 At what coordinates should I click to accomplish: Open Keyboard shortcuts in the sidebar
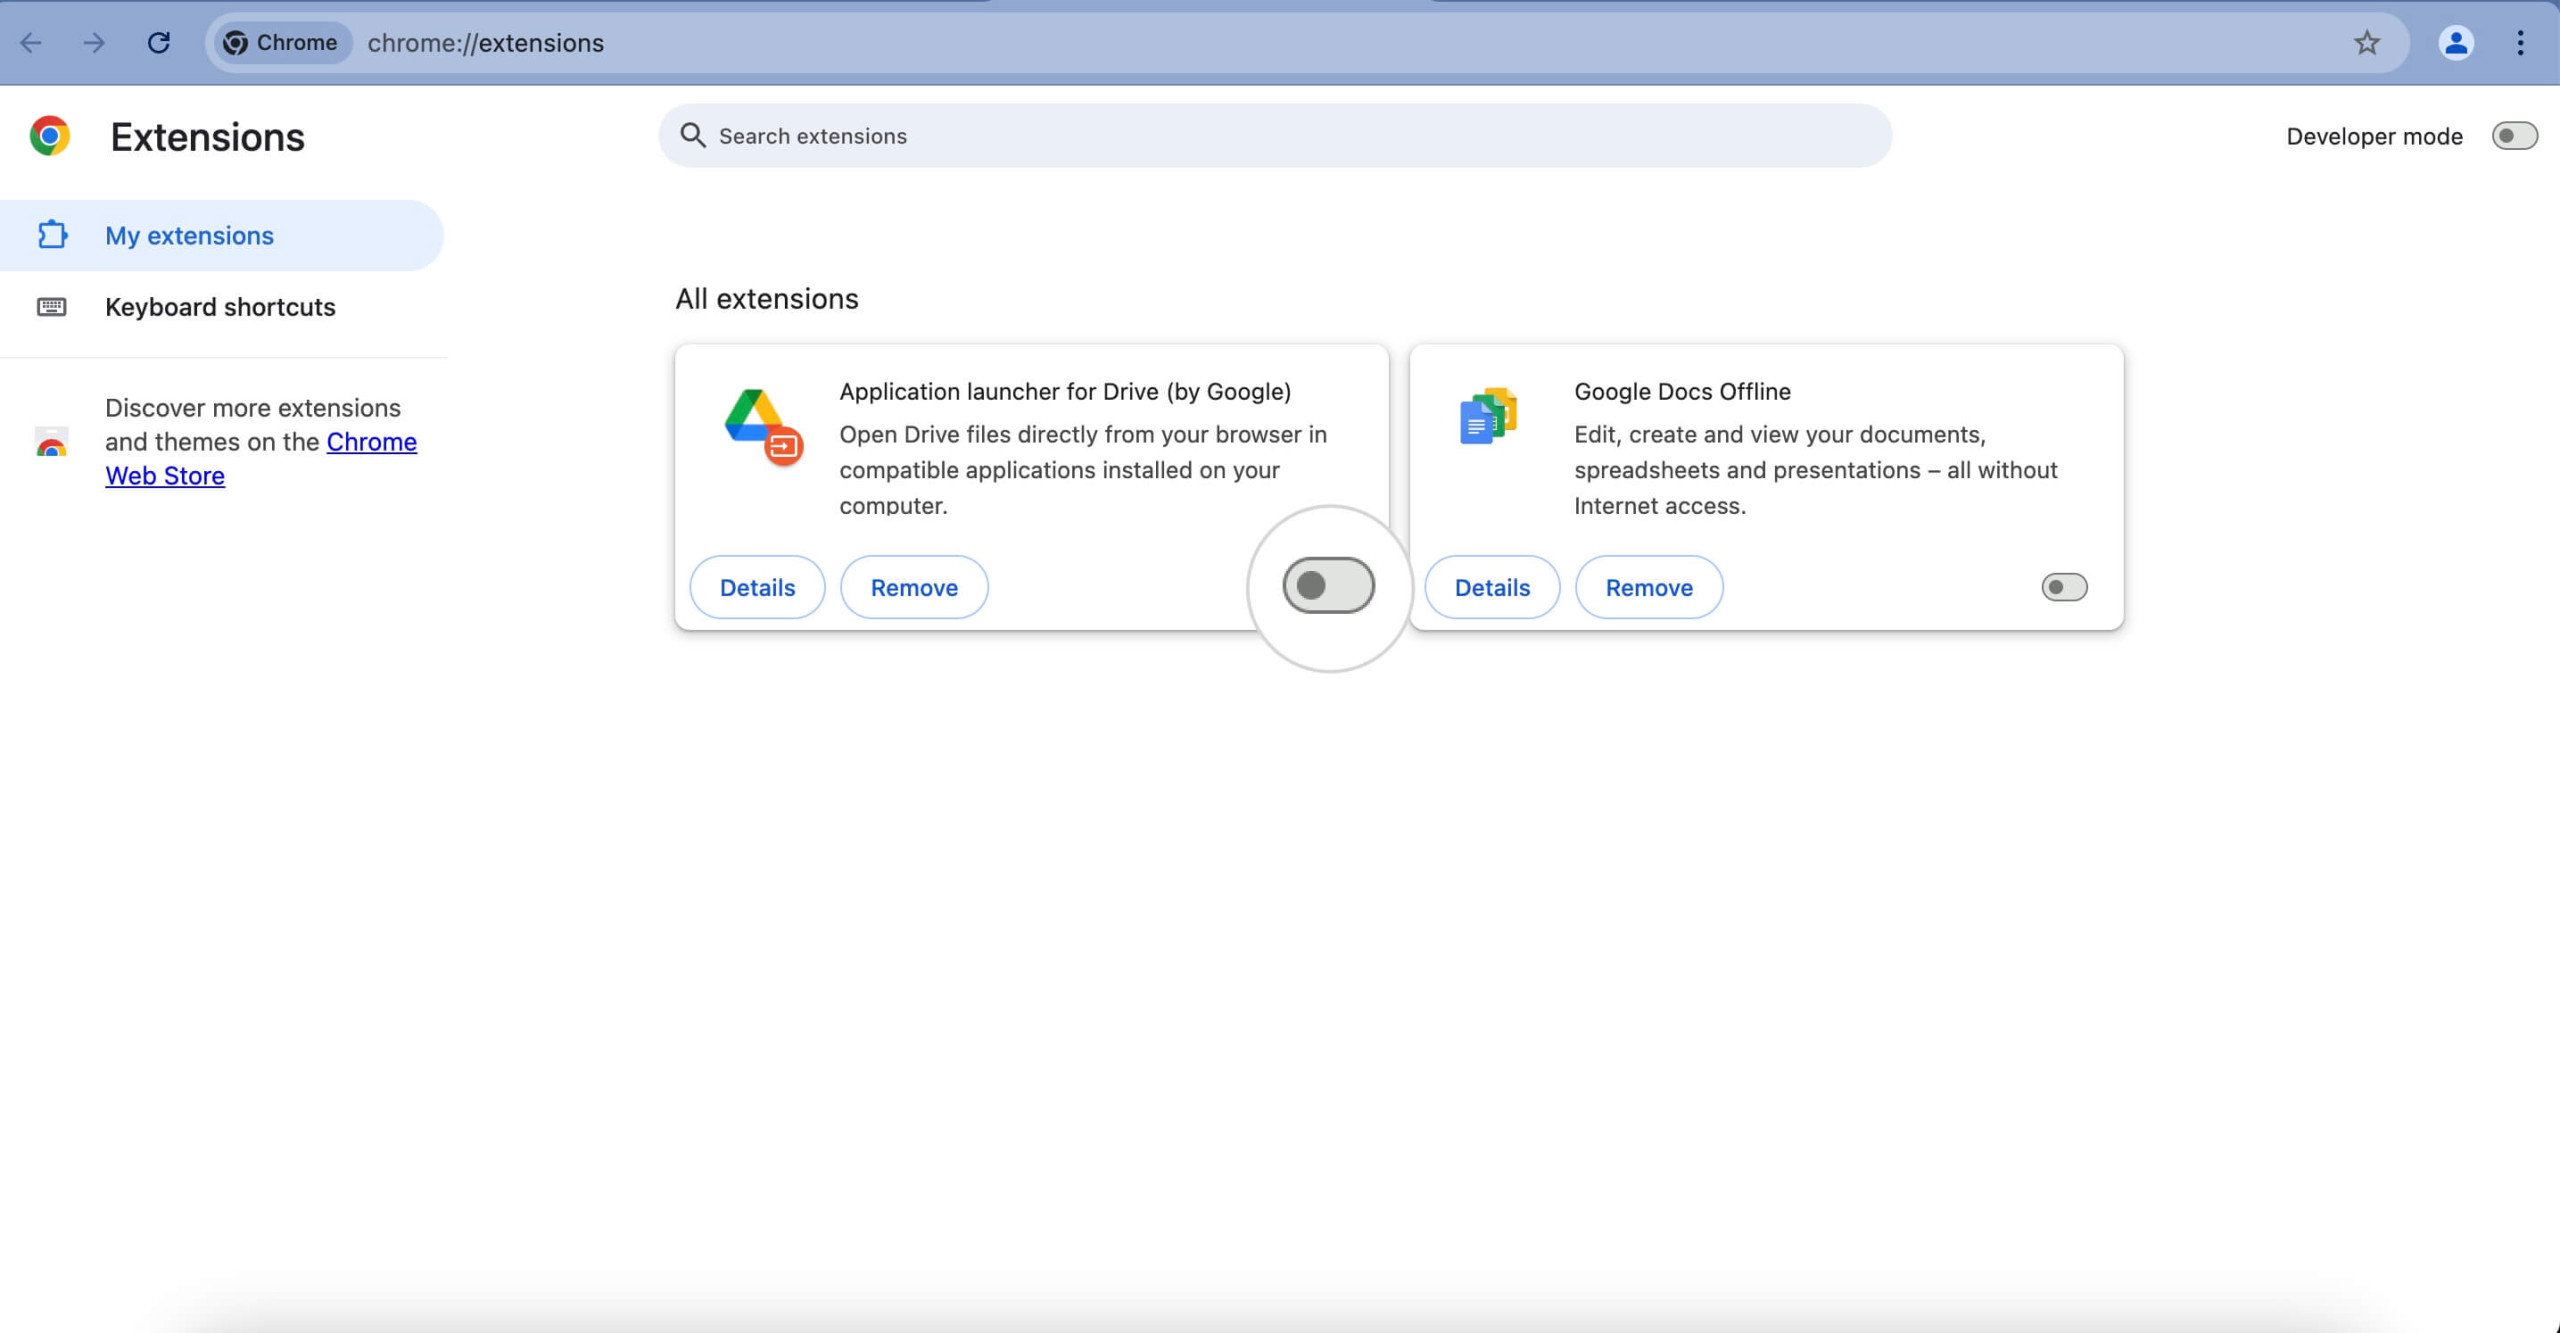pyautogui.click(x=222, y=307)
